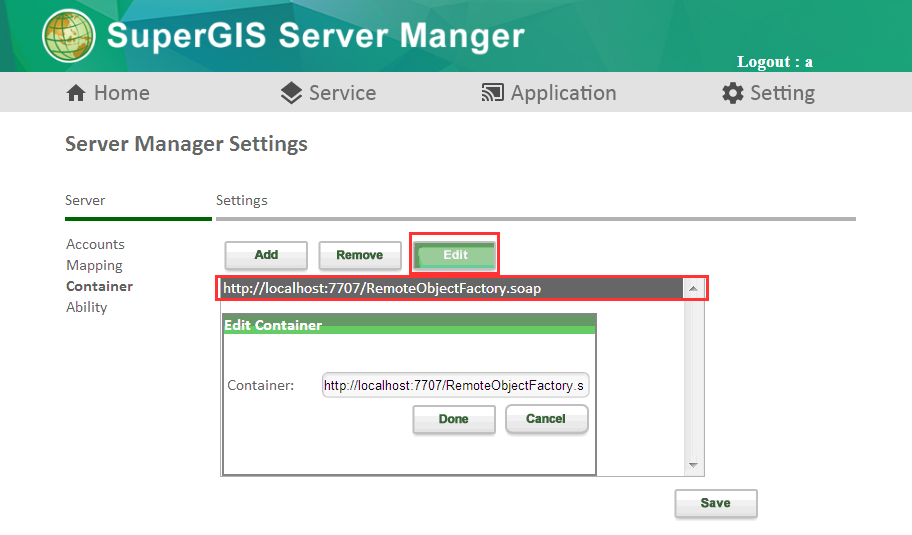
Task: Log out using the Logout link
Action: 774,62
